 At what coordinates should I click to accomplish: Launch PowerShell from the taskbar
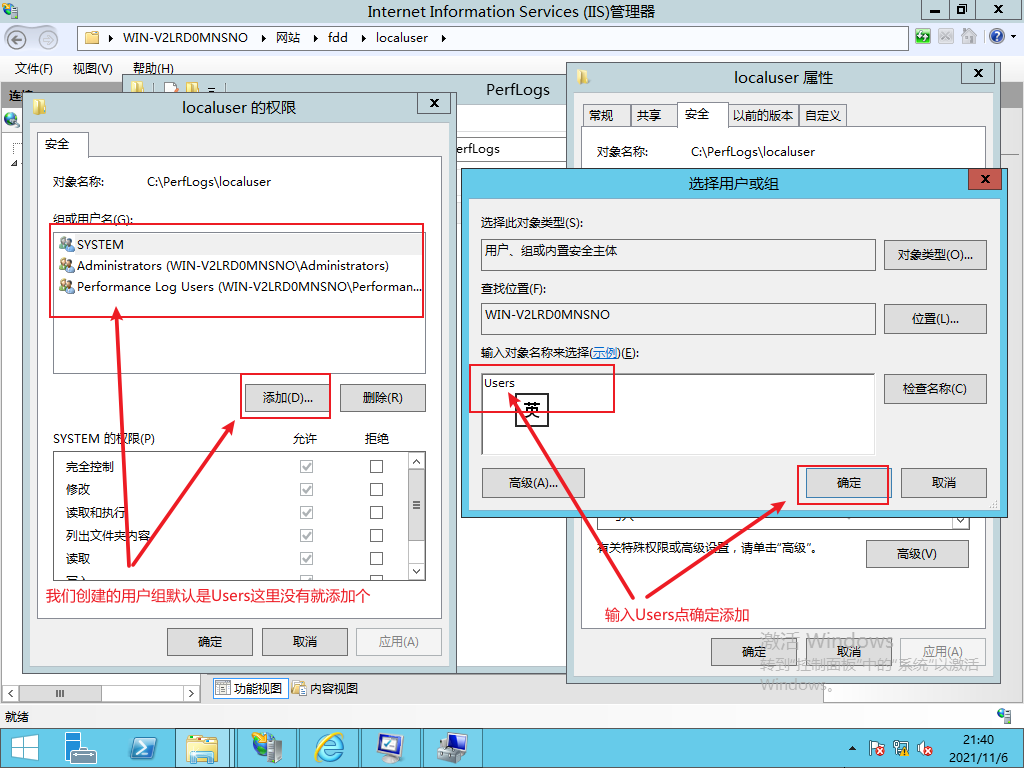pos(143,748)
